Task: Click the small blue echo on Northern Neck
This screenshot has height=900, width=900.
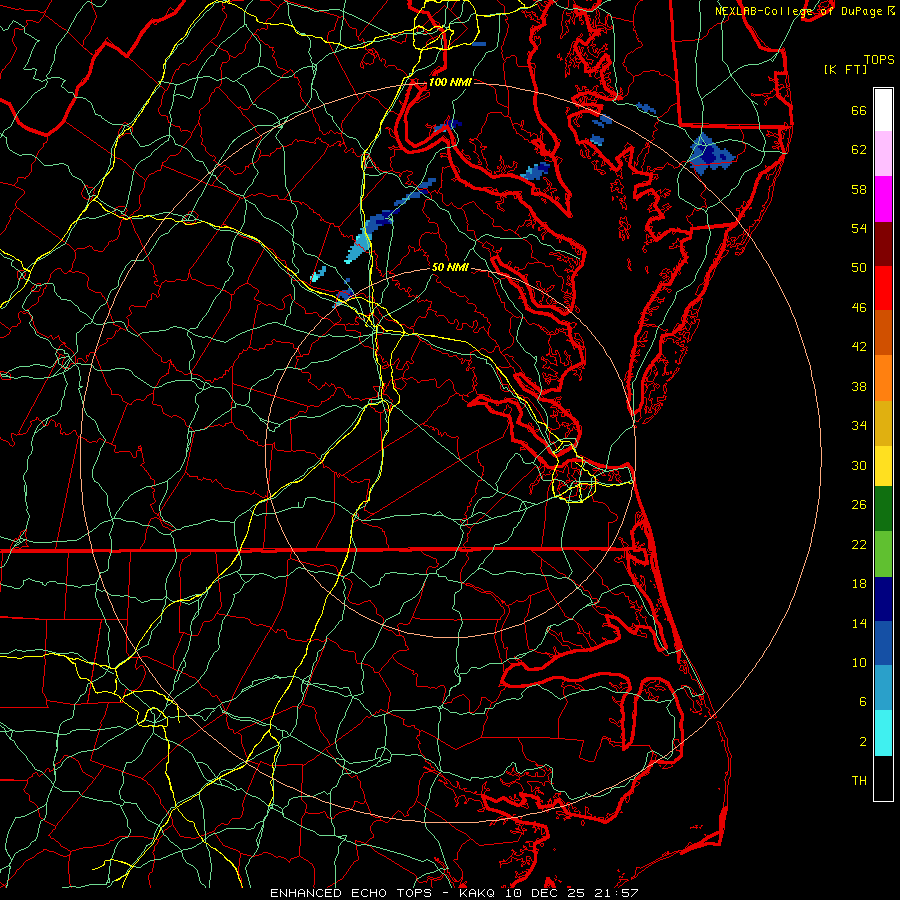Action: 535,170
